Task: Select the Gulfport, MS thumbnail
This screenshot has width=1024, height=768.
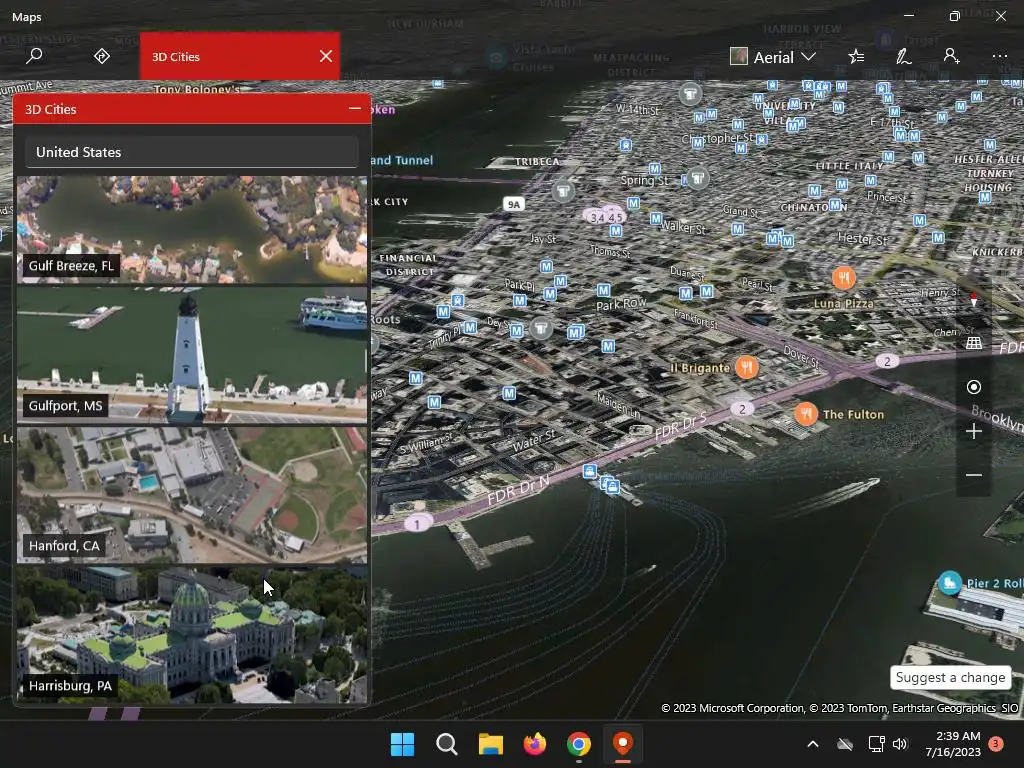Action: [x=192, y=355]
